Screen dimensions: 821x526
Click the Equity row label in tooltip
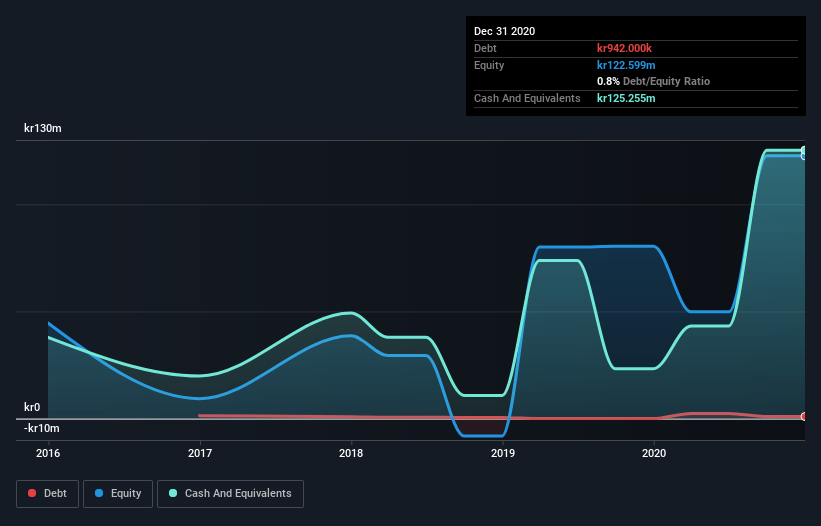pyautogui.click(x=489, y=65)
